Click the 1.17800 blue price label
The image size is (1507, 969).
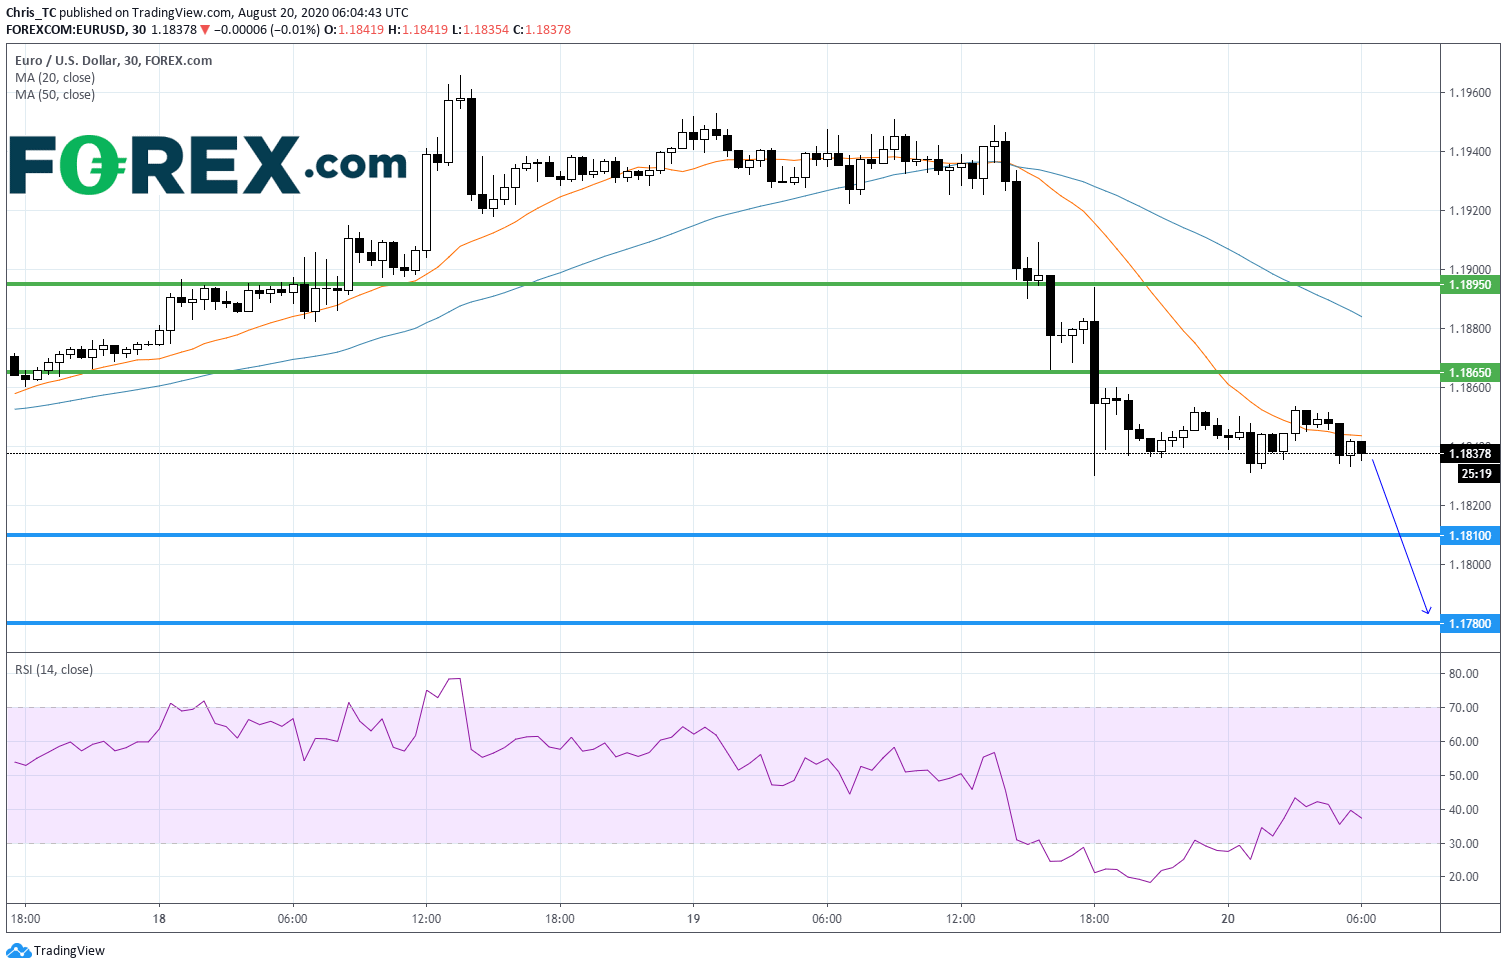pos(1470,623)
